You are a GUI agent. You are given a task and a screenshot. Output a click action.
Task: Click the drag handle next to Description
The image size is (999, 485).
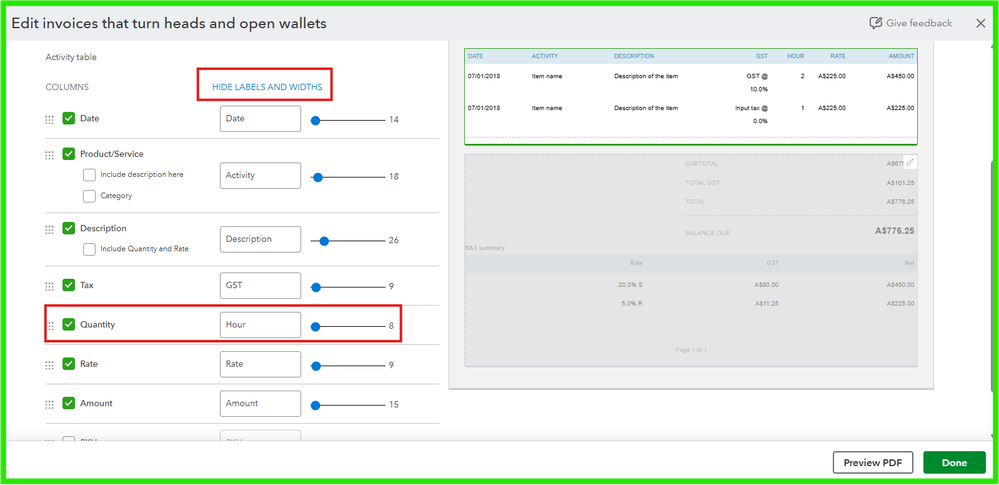pos(50,229)
